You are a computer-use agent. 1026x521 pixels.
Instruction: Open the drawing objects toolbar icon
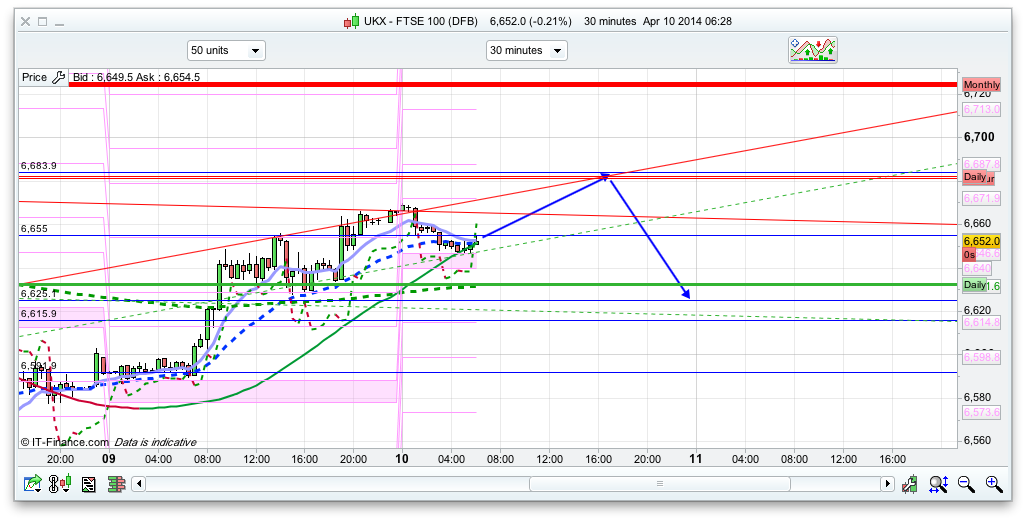[x=812, y=50]
